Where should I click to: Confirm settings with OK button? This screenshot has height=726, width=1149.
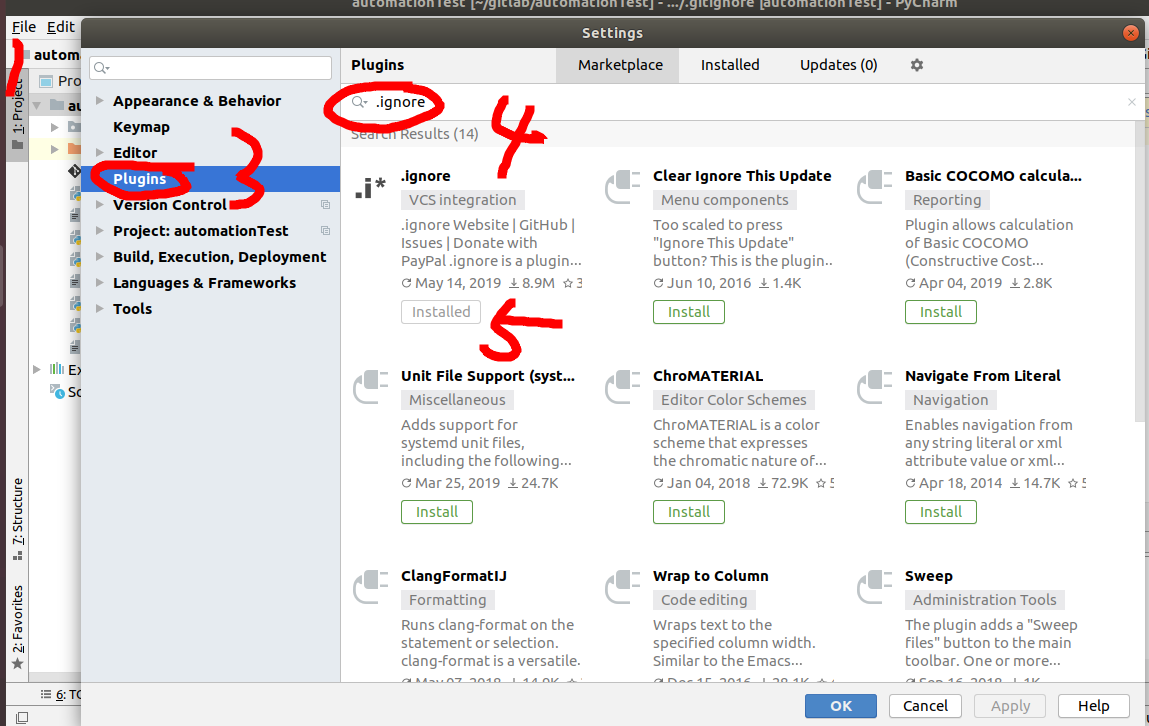click(x=840, y=706)
